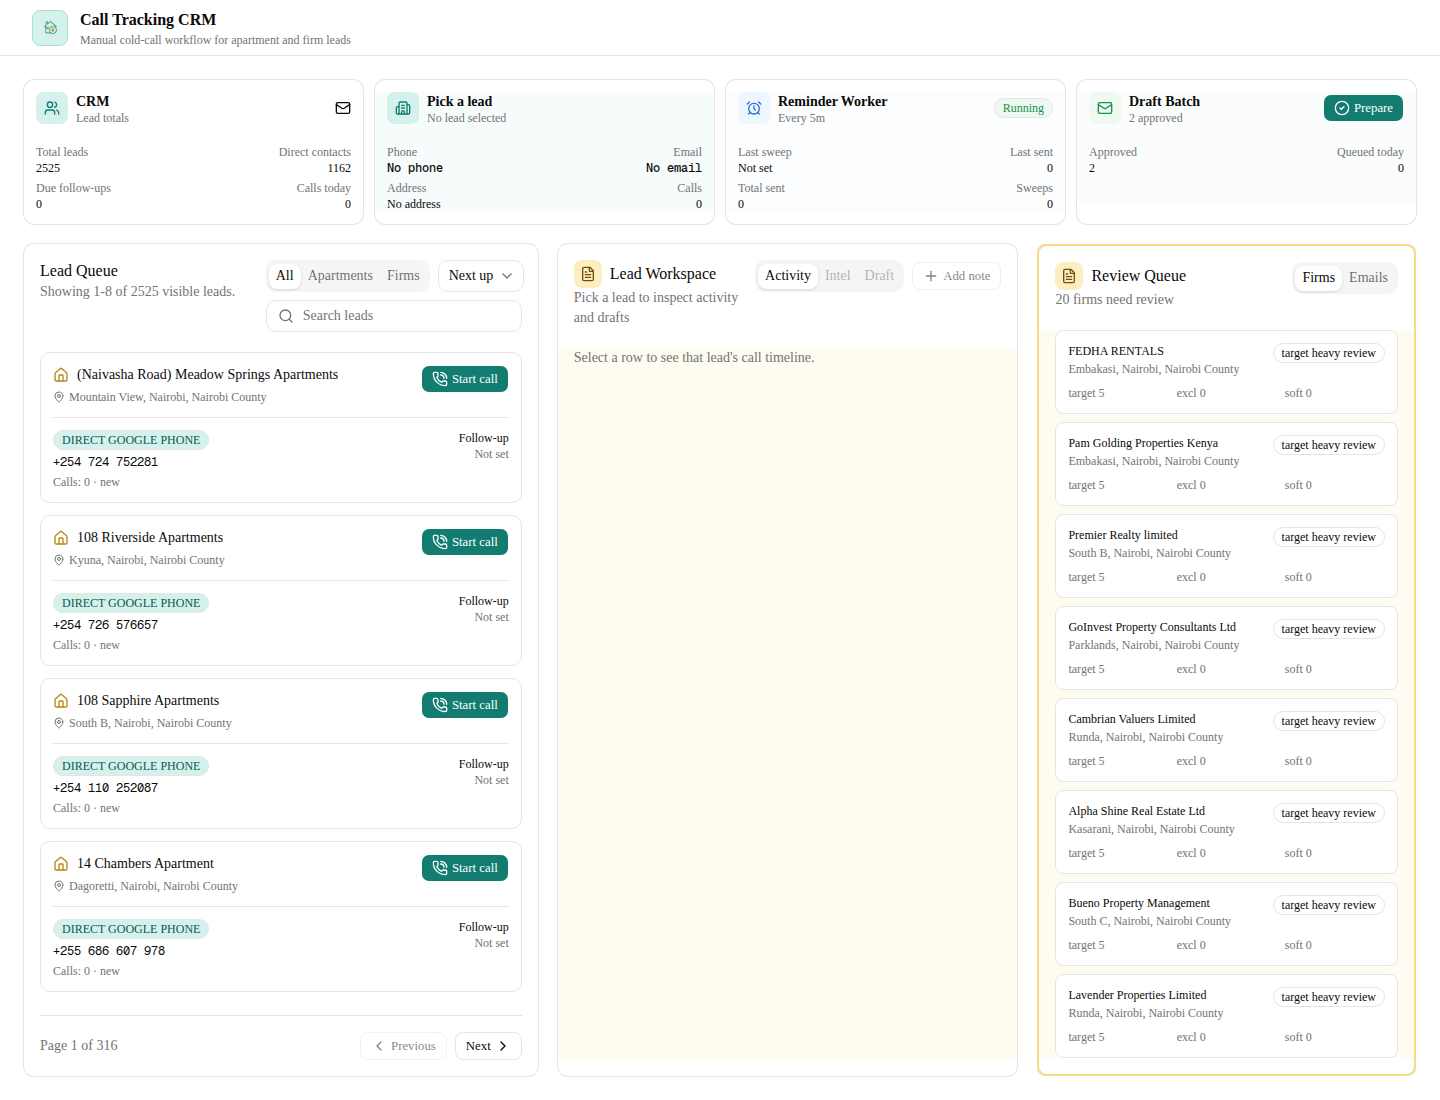Screen dimensions: 1440x1100
Task: Switch to the Activity tab
Action: 788,276
